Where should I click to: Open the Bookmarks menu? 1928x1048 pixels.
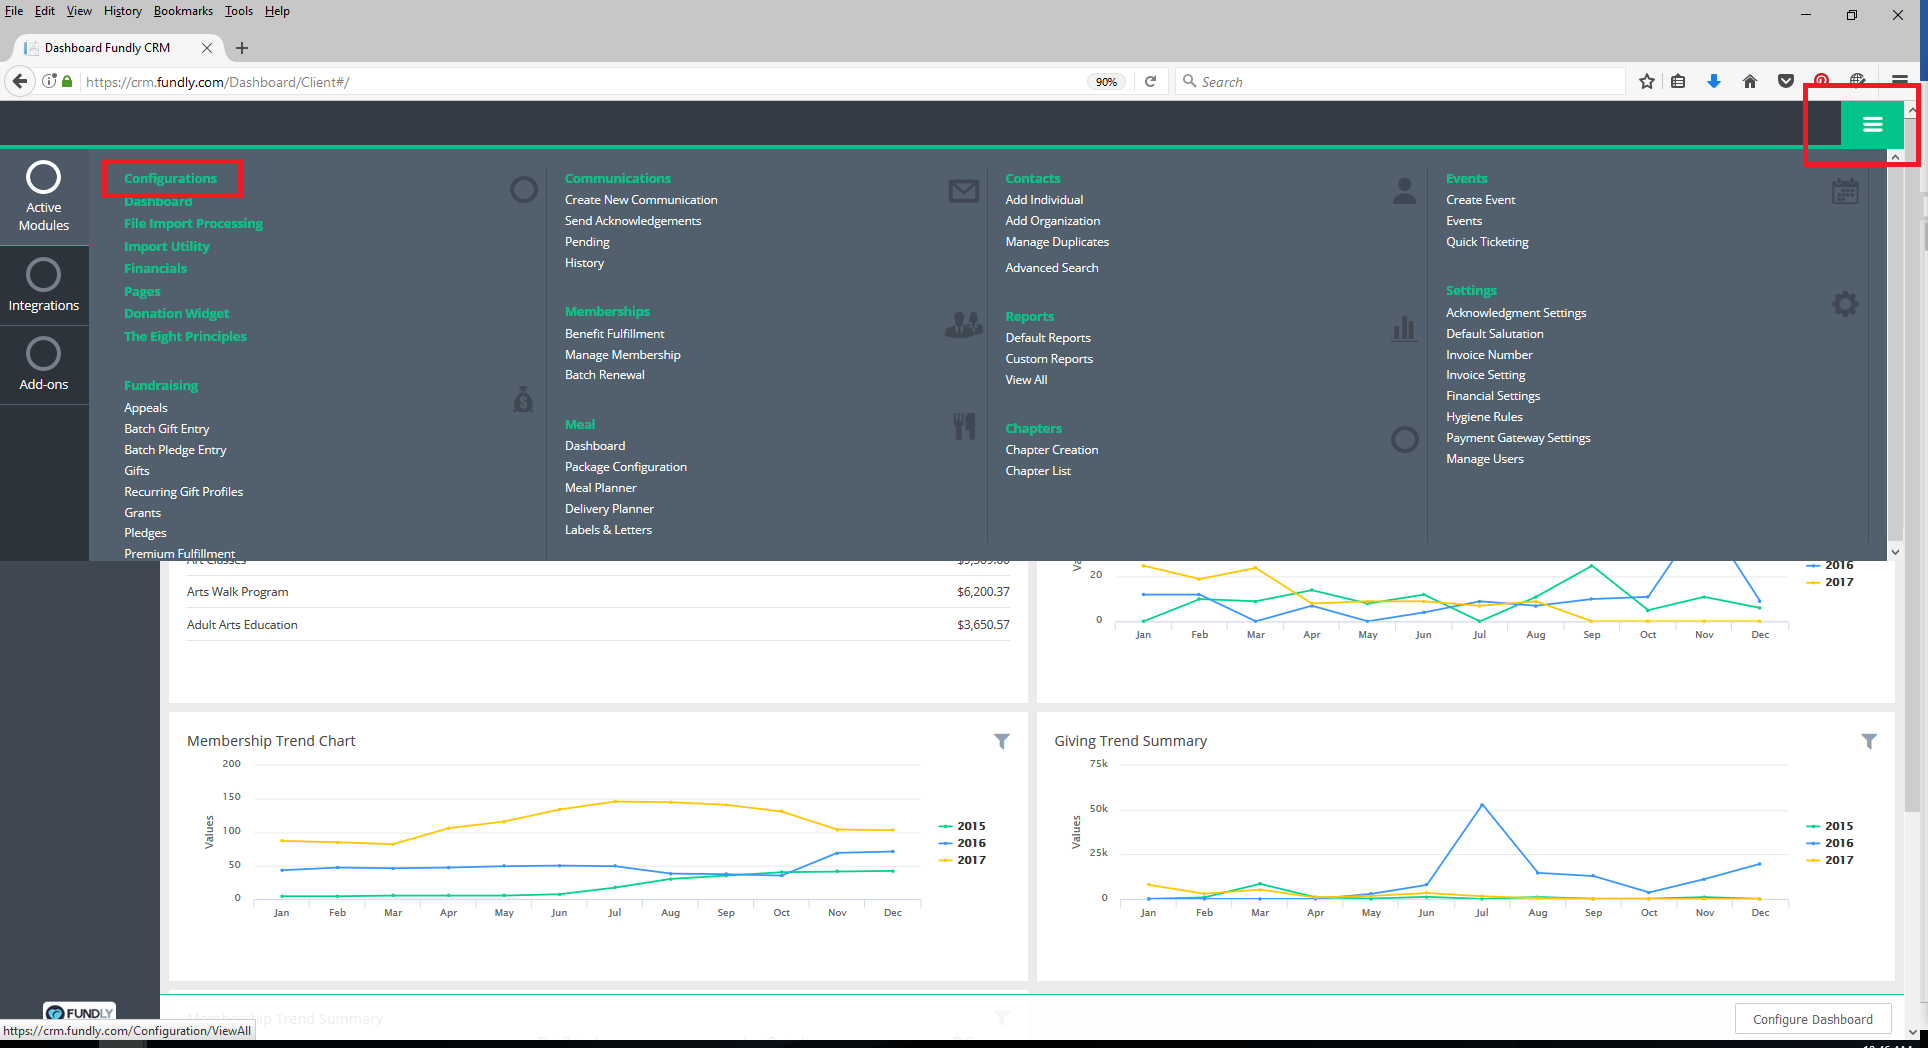[183, 11]
